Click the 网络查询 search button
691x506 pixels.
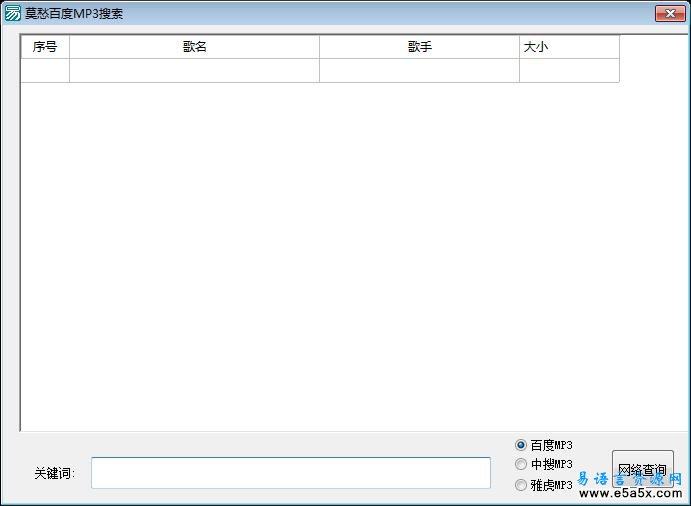643,469
